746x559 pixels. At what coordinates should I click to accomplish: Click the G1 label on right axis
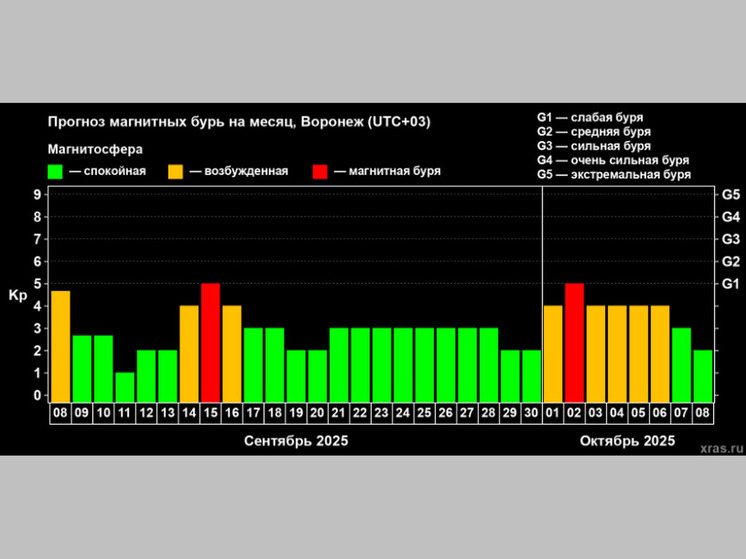(x=730, y=284)
